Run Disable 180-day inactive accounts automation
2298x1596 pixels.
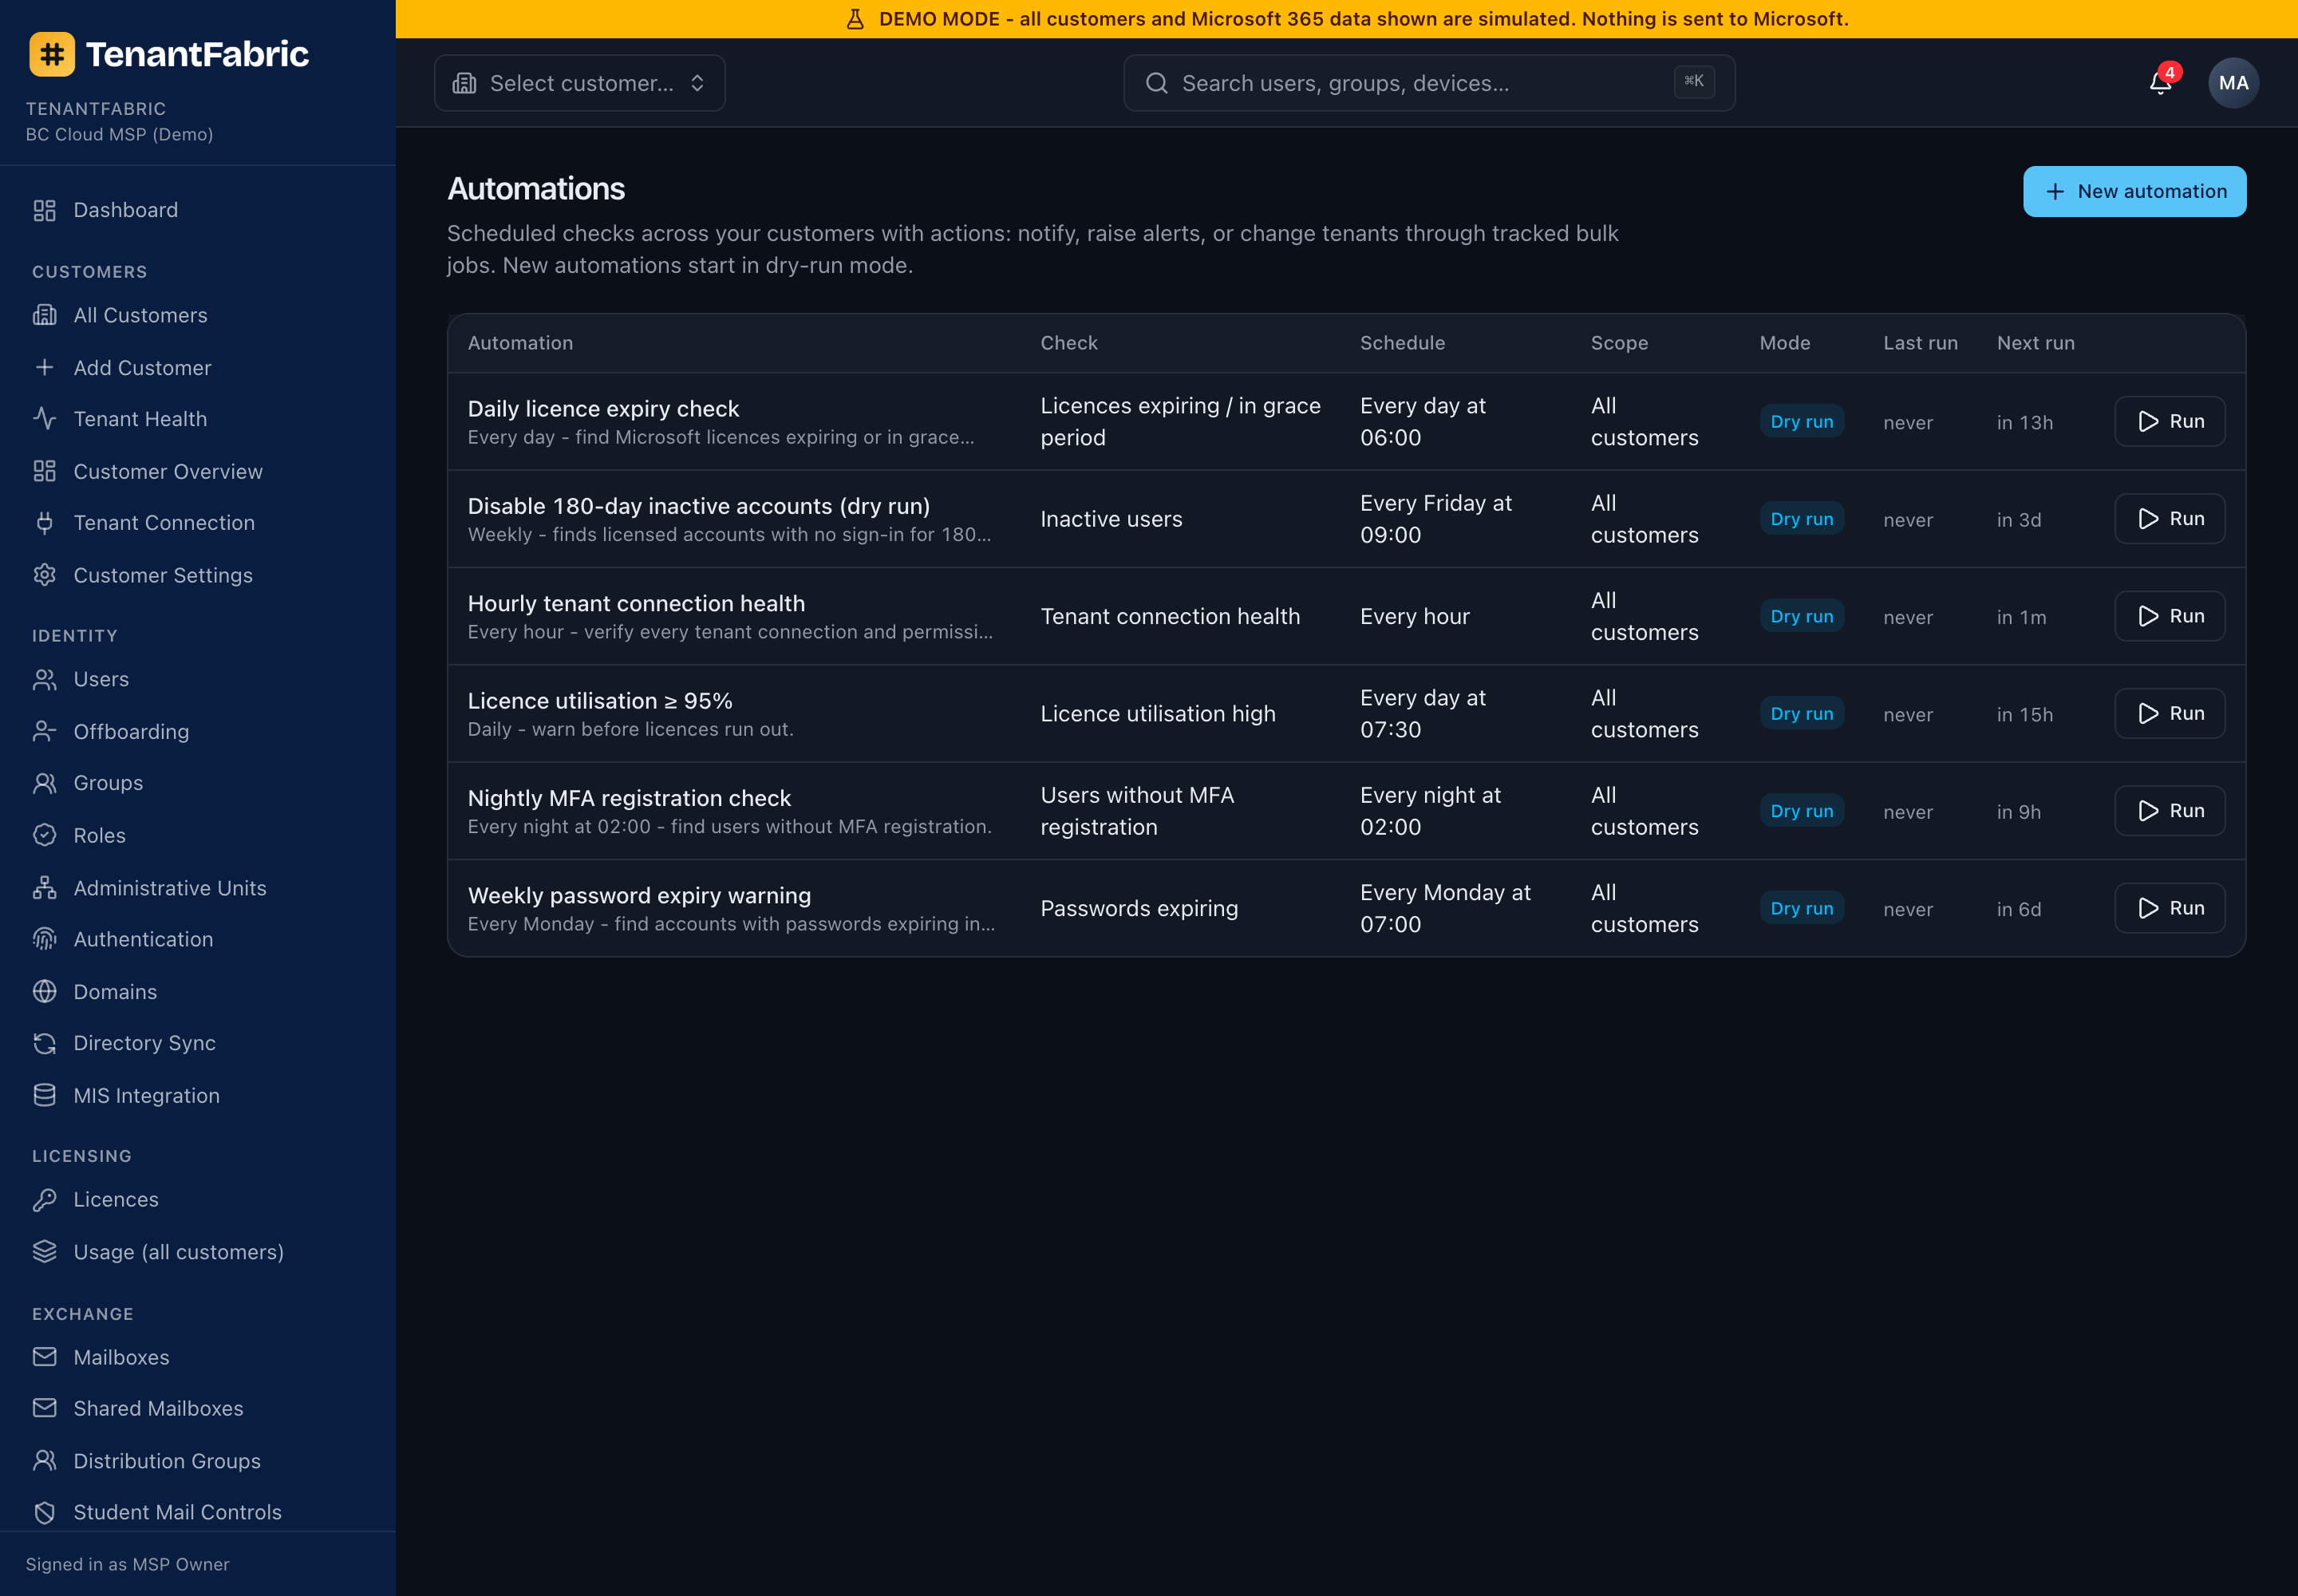click(x=2169, y=518)
